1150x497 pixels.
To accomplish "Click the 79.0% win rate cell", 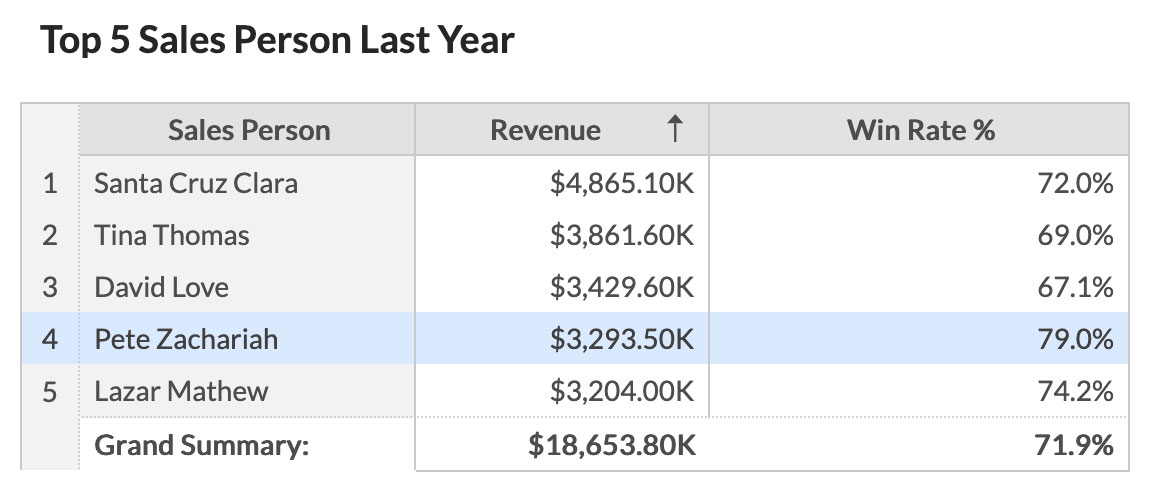I will click(1075, 340).
